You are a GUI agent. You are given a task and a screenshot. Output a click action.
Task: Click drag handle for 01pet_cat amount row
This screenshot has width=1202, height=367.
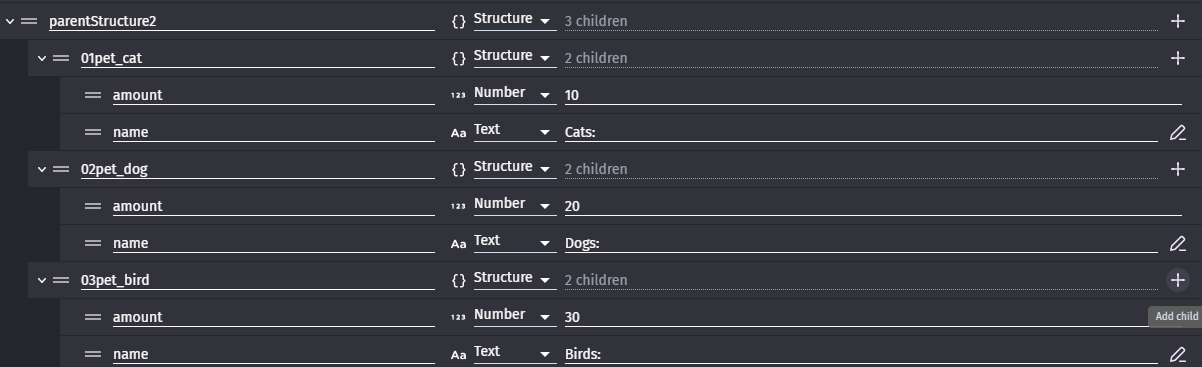tap(93, 95)
